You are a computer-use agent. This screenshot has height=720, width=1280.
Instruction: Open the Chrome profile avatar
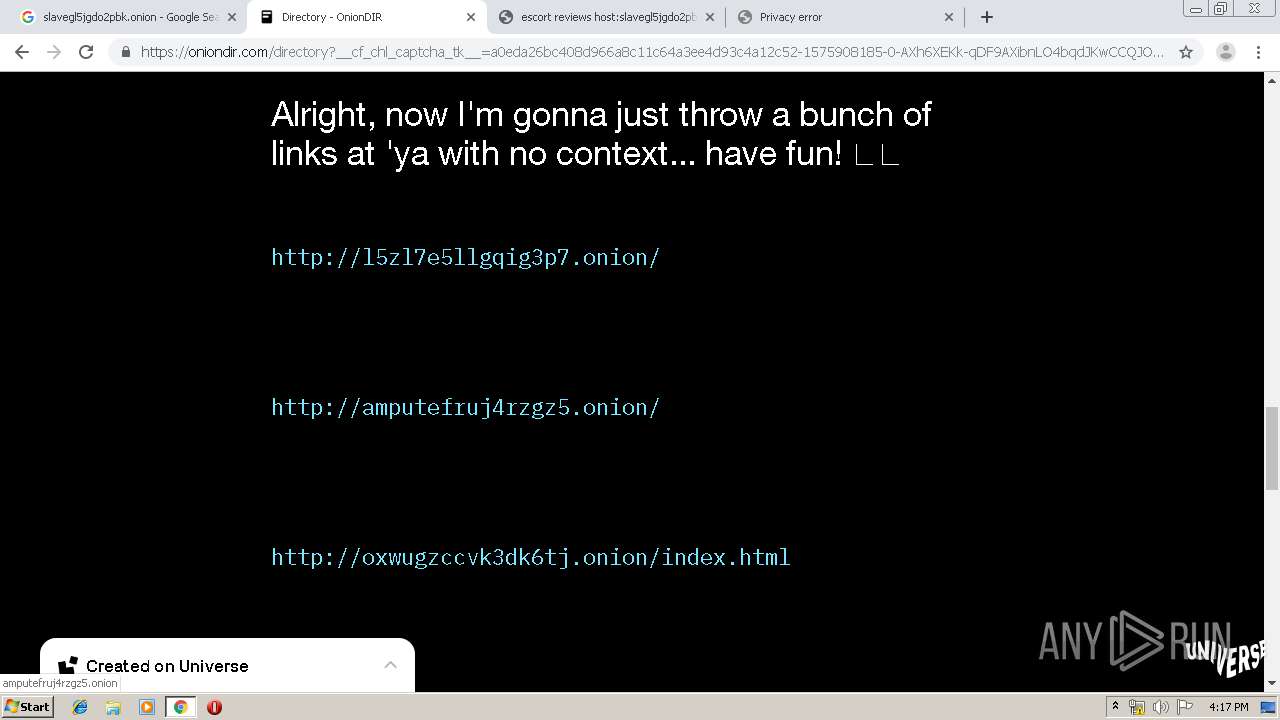coord(1225,52)
